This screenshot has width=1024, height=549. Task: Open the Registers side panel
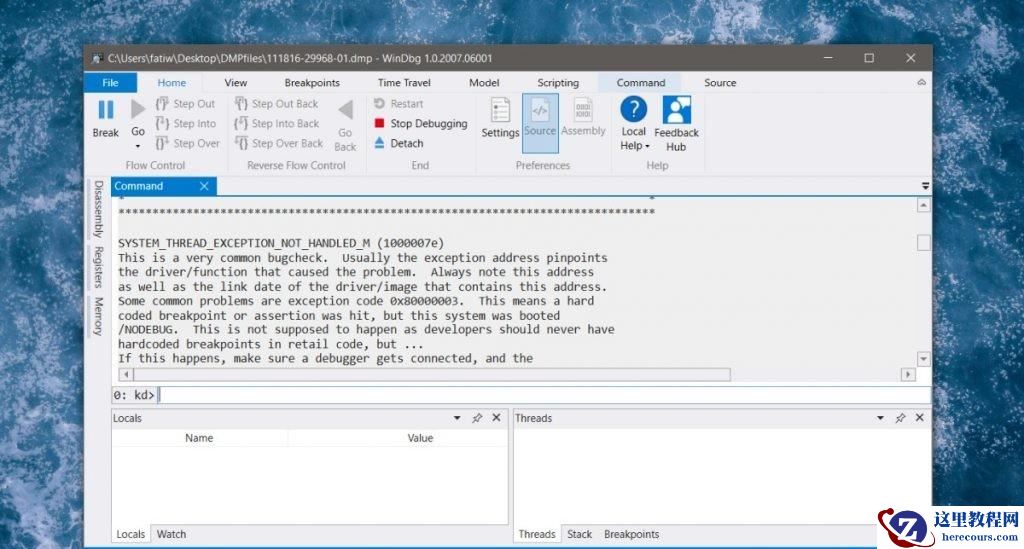[x=98, y=267]
